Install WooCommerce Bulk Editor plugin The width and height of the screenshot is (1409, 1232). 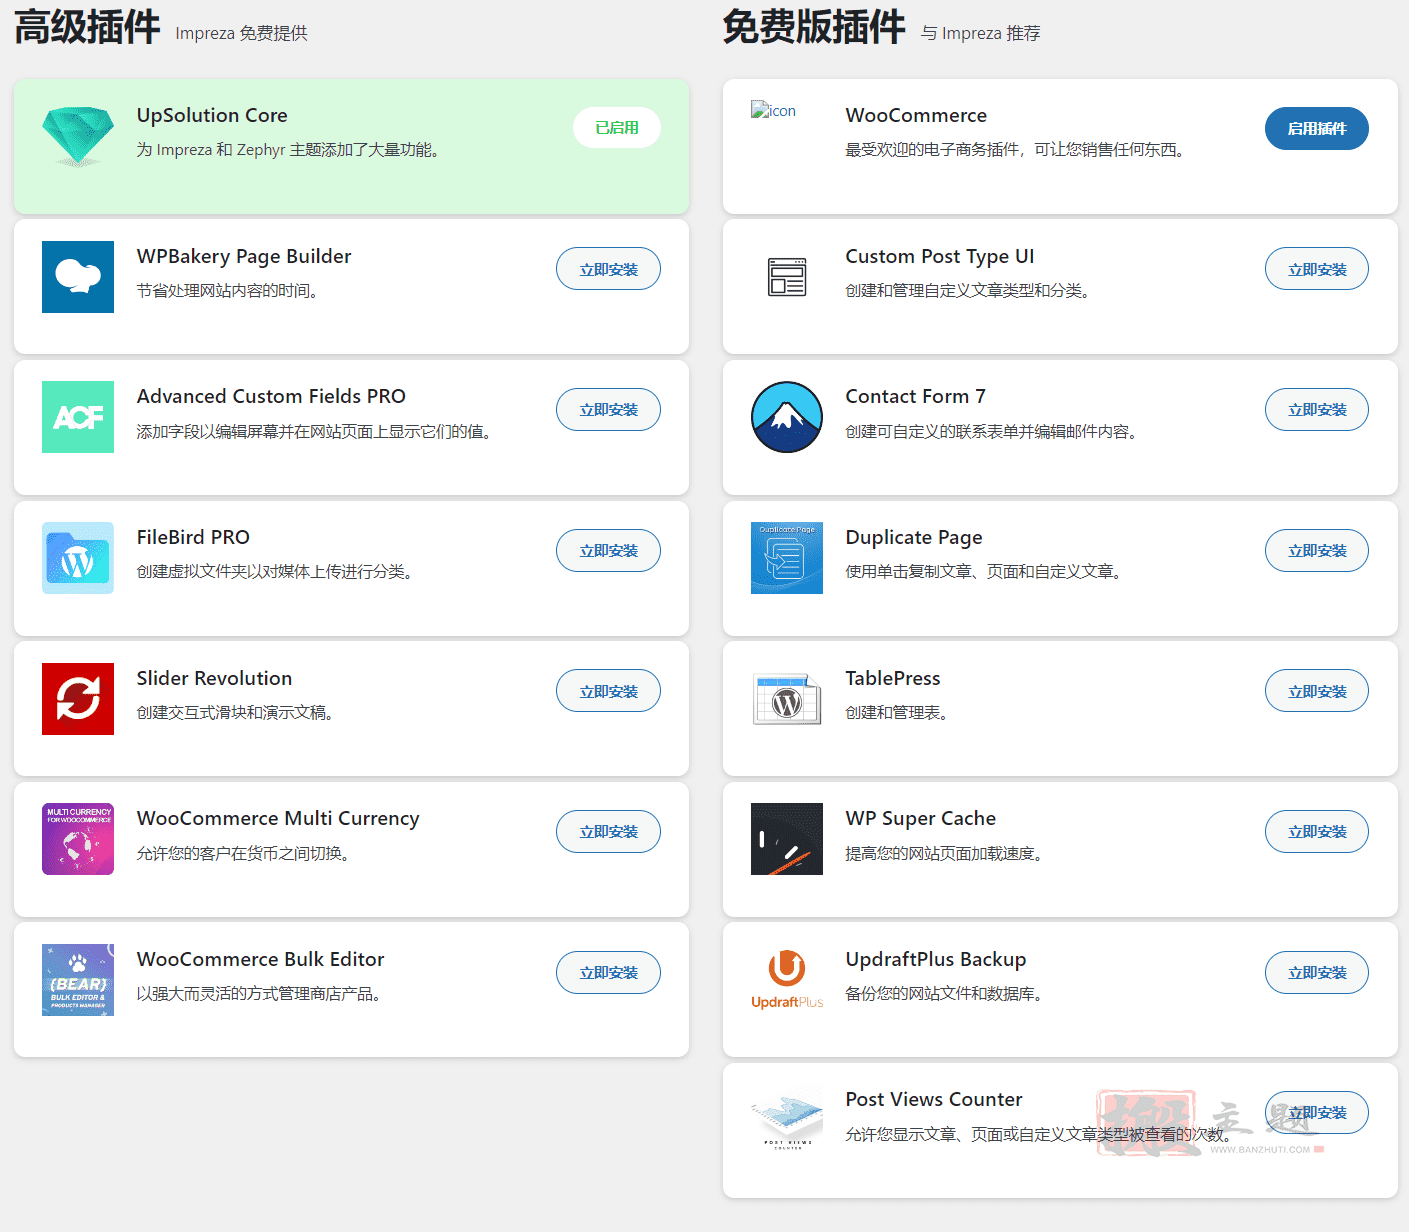[608, 972]
